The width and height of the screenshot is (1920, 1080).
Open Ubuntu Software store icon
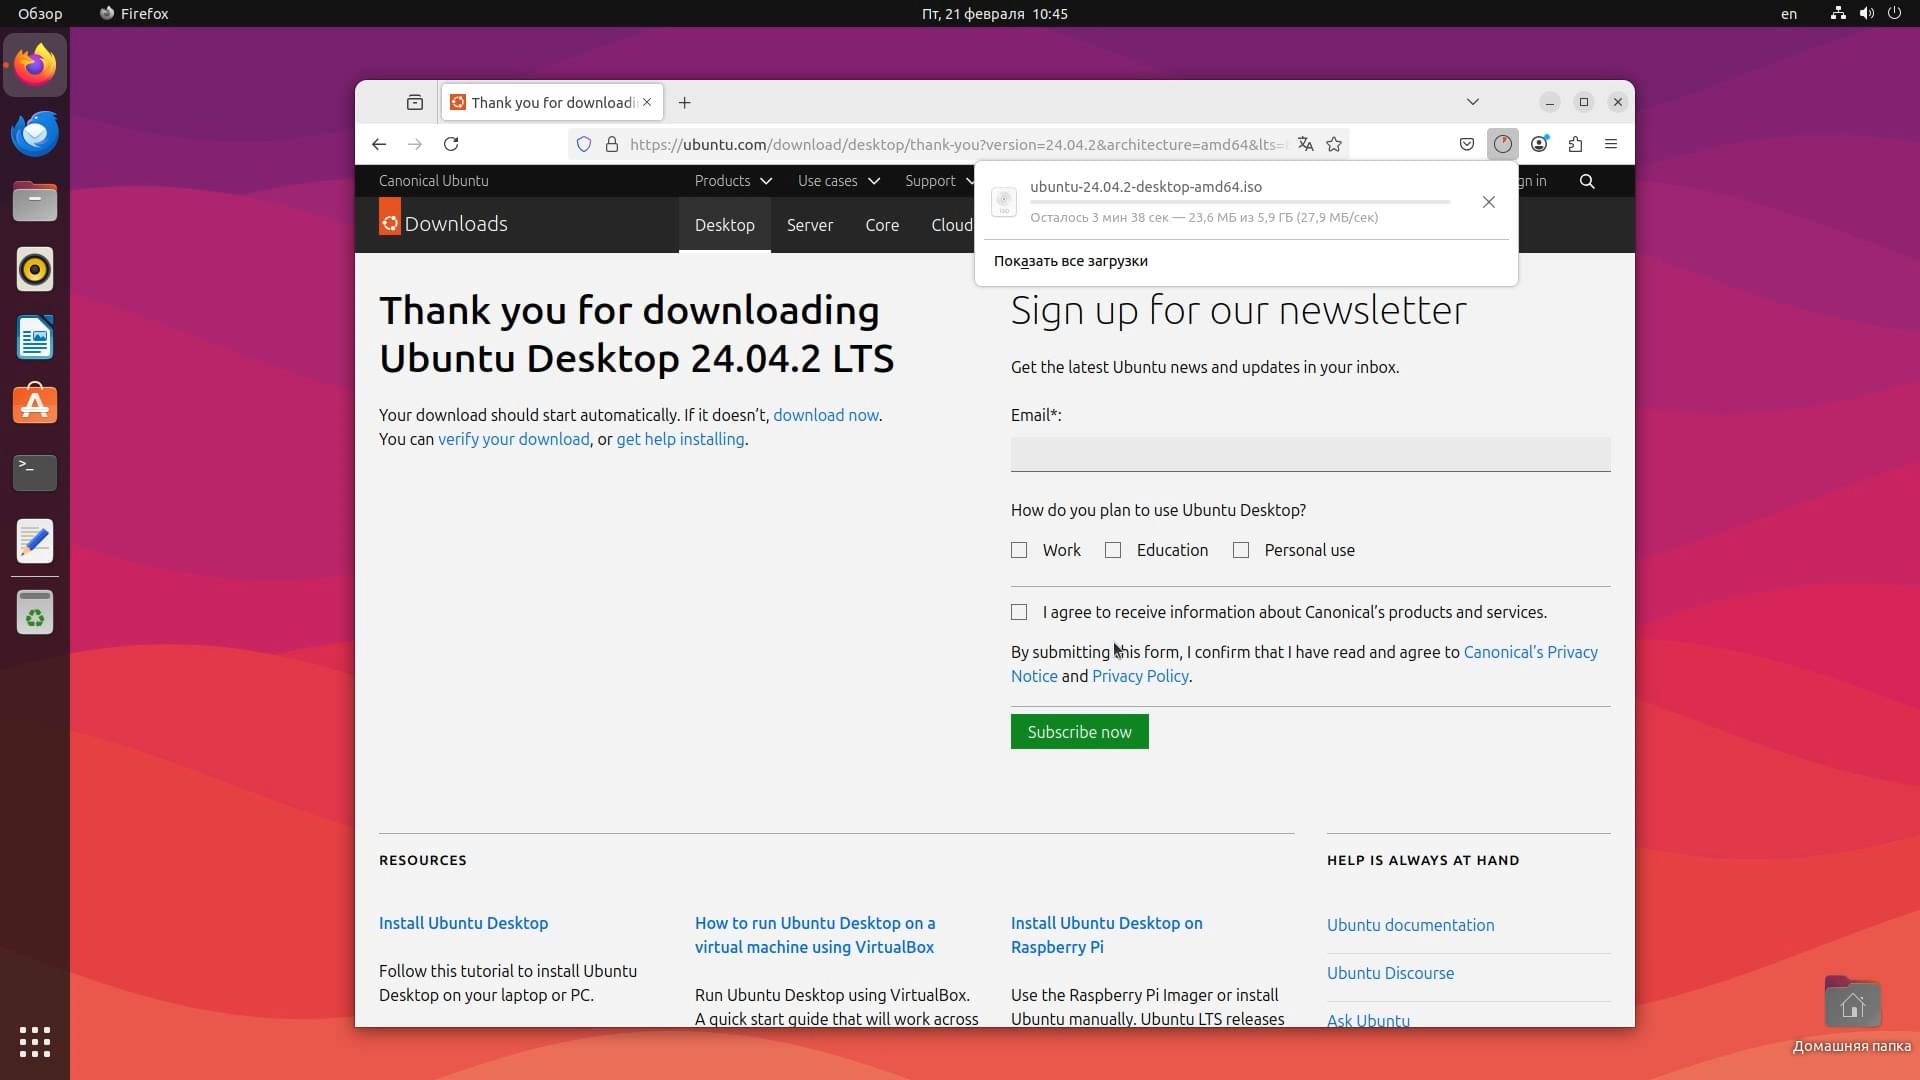(35, 405)
